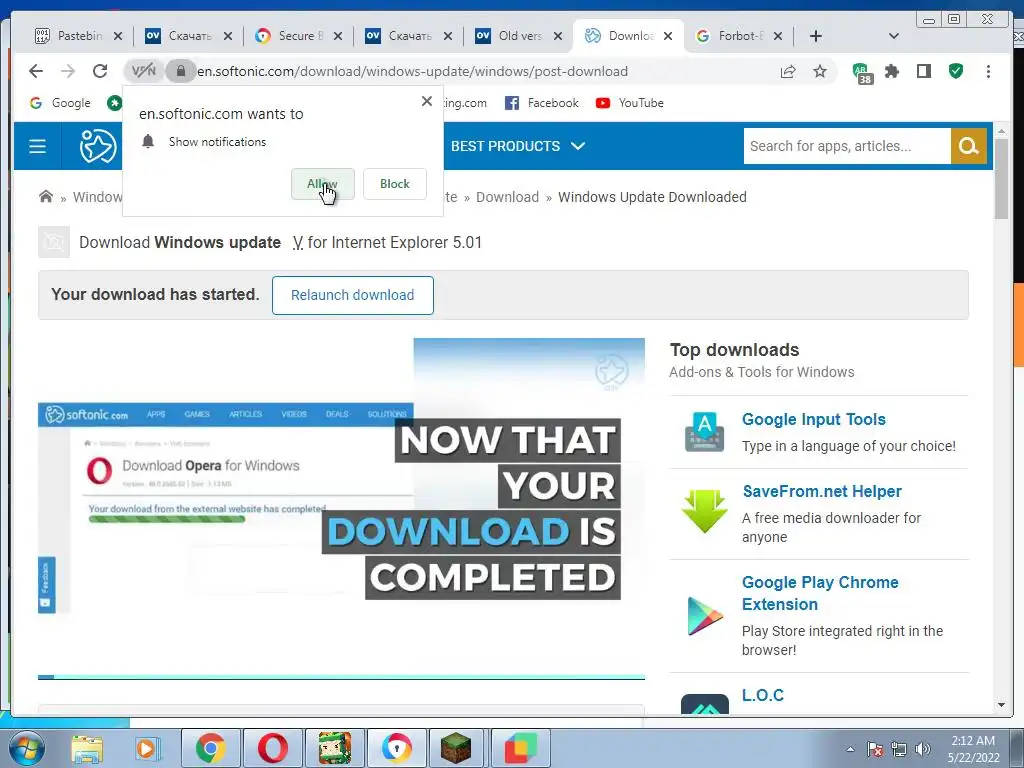Image resolution: width=1024 pixels, height=768 pixels.
Task: Open the Google Input Tools icon
Action: tap(704, 432)
